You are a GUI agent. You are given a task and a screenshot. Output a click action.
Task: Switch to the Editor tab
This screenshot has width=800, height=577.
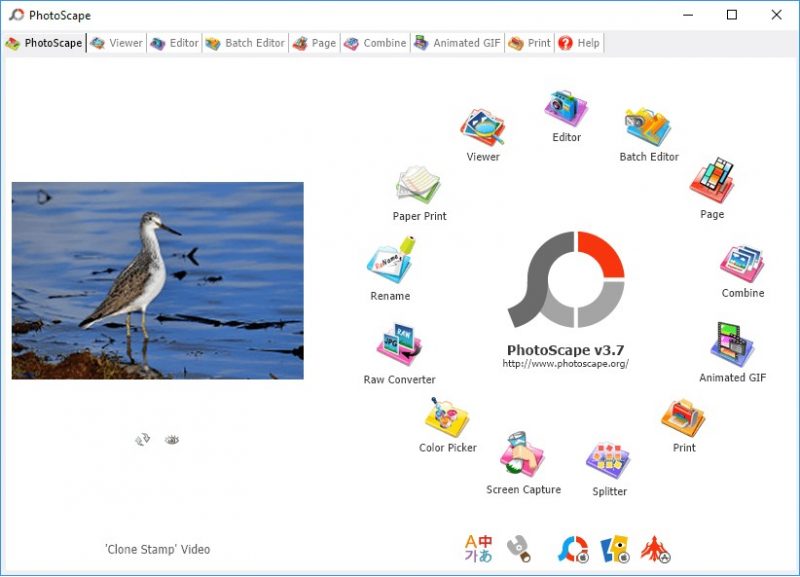(174, 43)
